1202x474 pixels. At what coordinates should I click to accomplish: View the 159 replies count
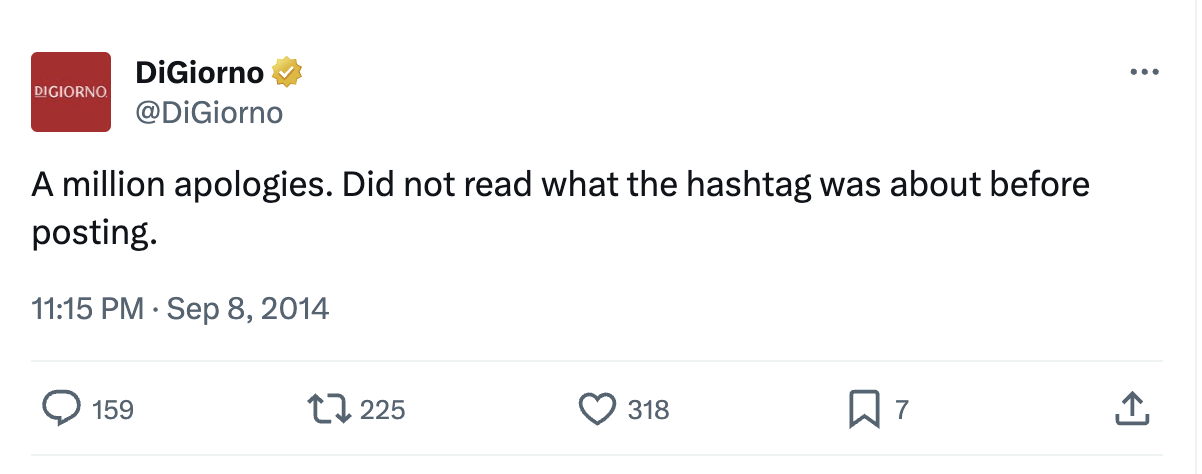[x=113, y=409]
